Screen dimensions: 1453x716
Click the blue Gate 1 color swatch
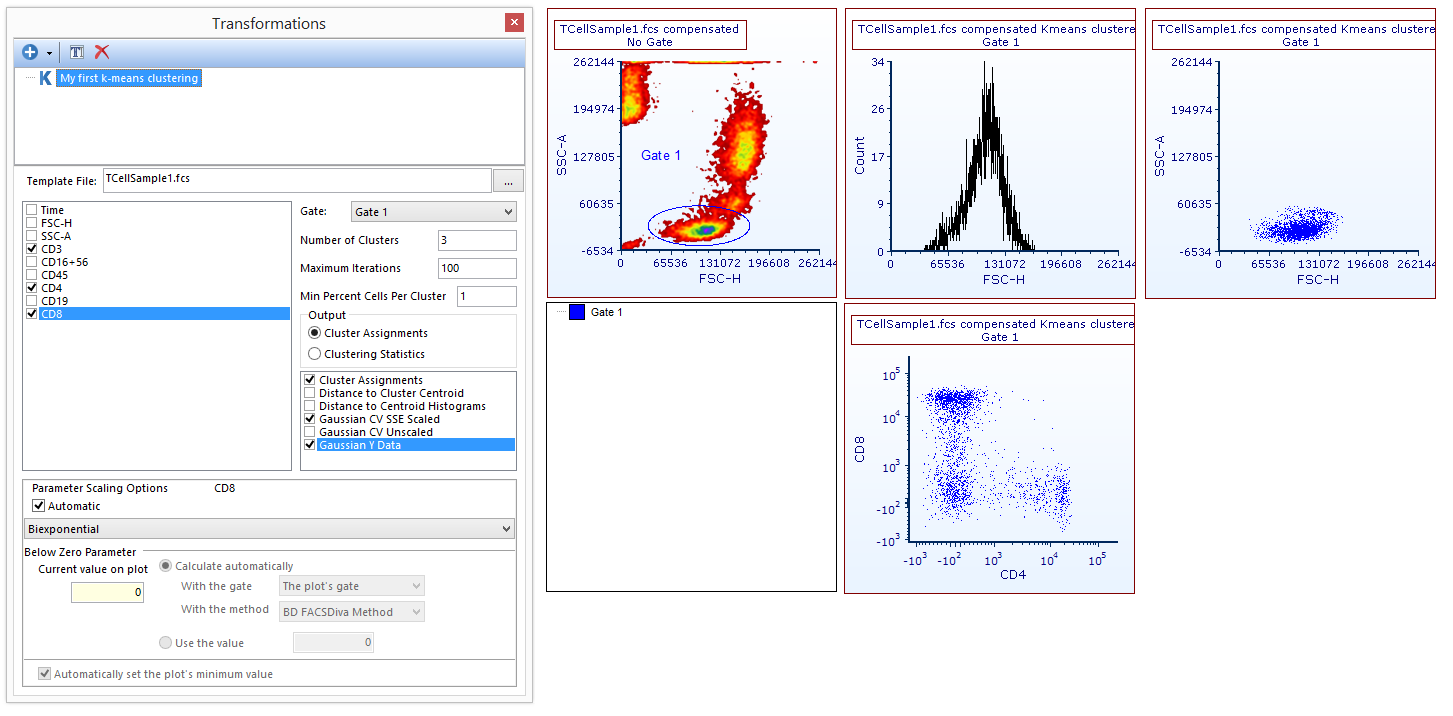(x=576, y=312)
